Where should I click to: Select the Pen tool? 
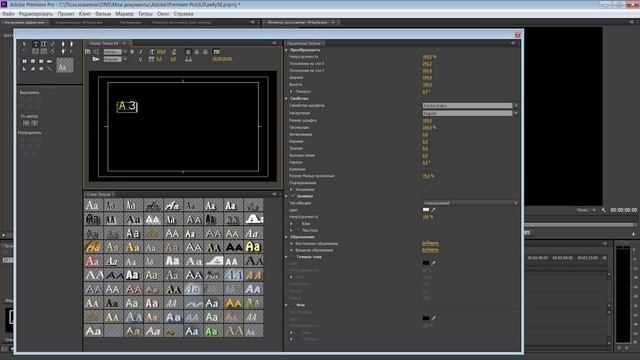pos(63,44)
